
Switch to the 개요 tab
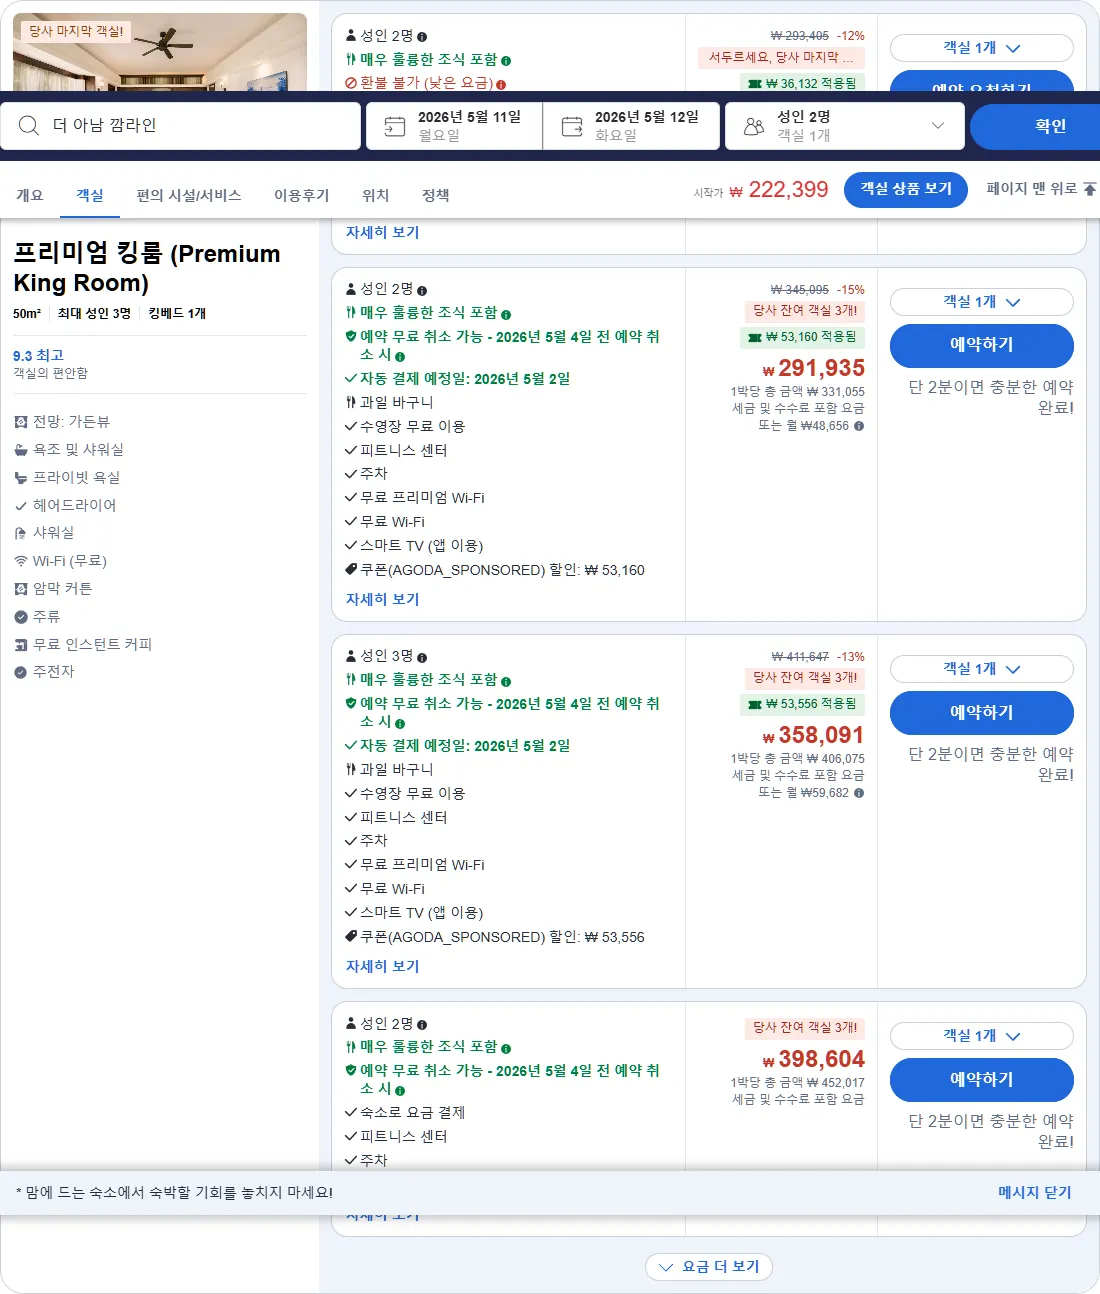click(x=30, y=195)
